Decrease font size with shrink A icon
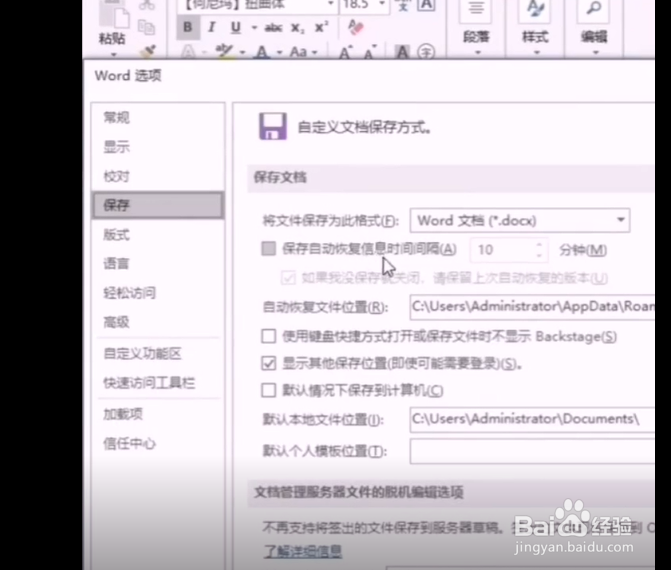 371,52
